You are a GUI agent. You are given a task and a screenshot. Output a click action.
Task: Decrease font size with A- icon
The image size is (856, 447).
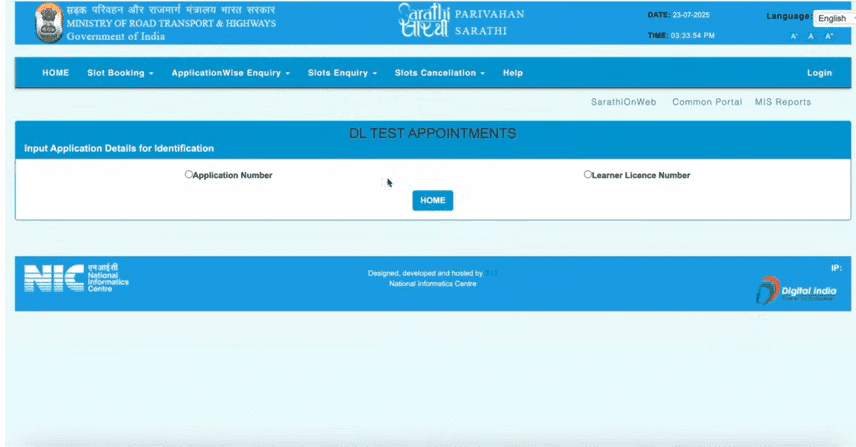[795, 36]
